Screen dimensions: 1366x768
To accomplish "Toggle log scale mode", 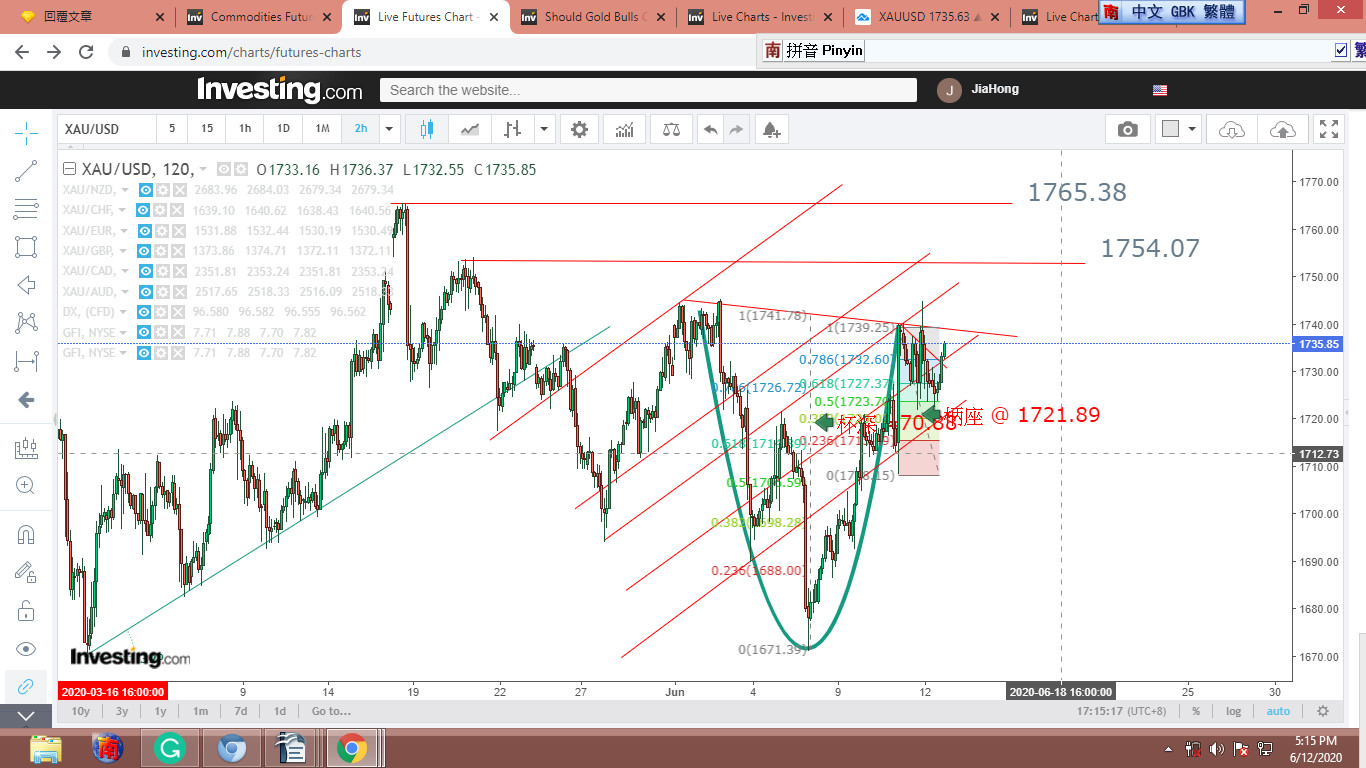I will tap(1234, 711).
